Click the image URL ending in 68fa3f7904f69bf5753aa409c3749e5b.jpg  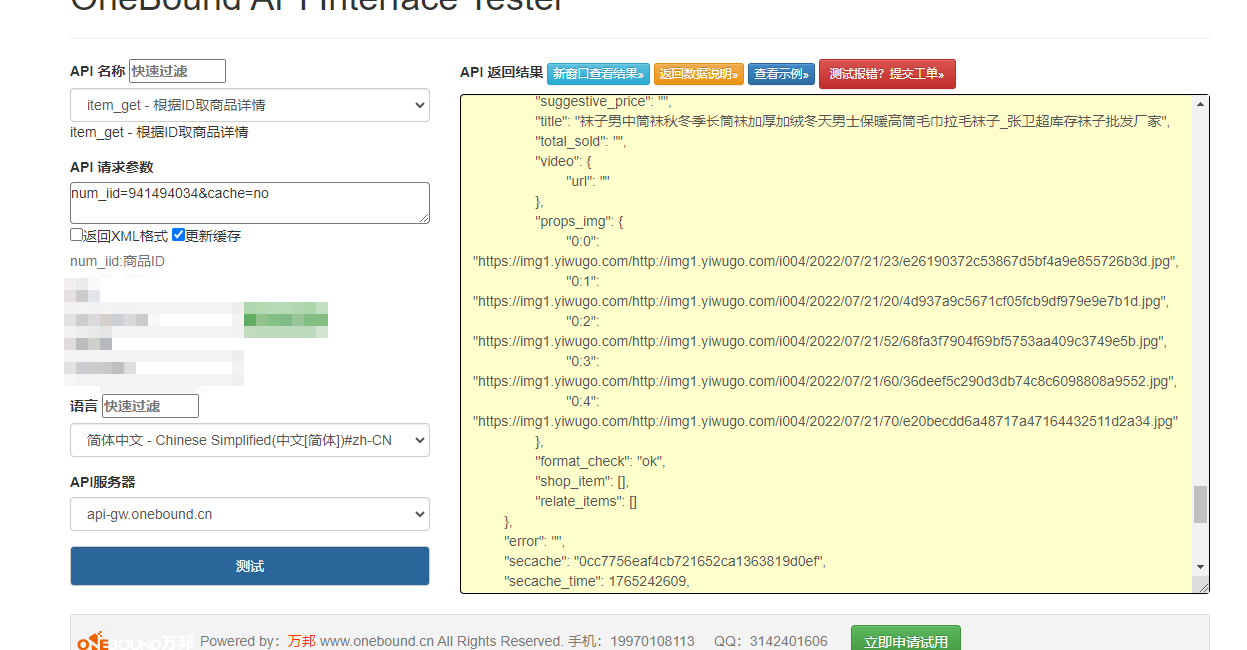tap(820, 341)
